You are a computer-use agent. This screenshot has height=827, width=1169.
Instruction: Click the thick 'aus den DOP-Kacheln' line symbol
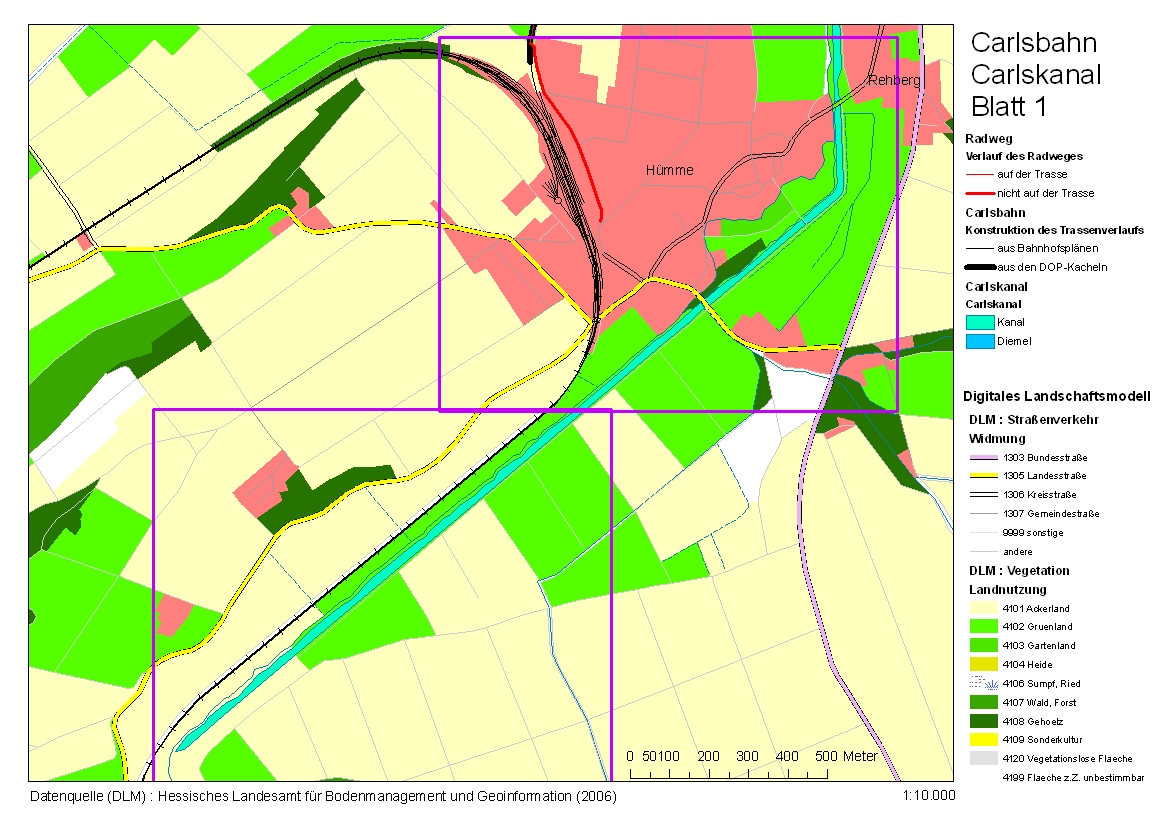(x=981, y=267)
